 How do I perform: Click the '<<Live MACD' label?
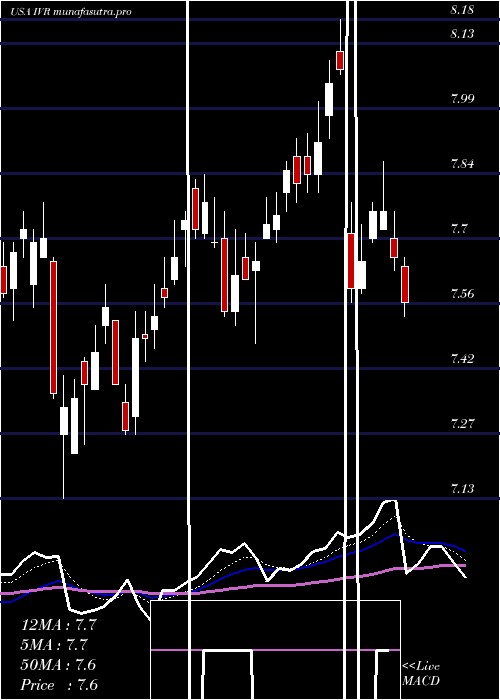point(421,674)
